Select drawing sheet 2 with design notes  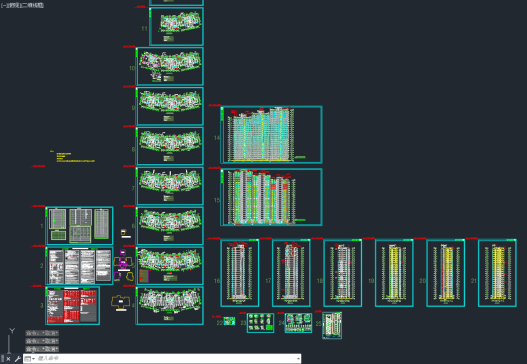(79, 266)
